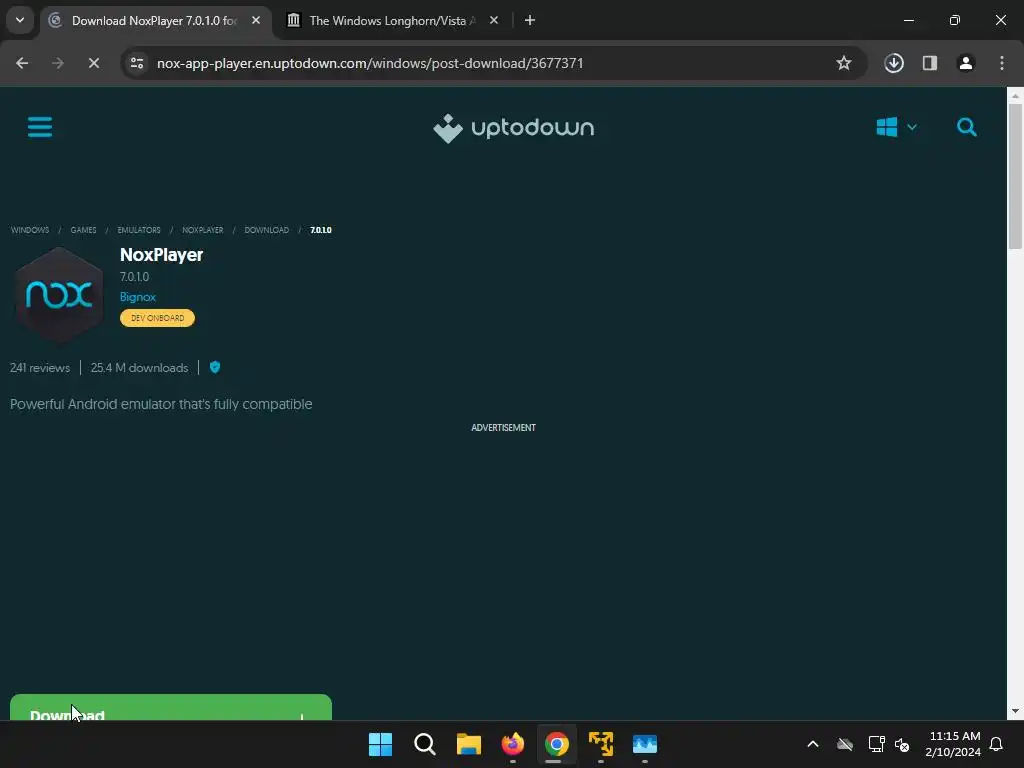Click the DEV ONBOARD badge
Screen dimensions: 1024x768
[157, 318]
